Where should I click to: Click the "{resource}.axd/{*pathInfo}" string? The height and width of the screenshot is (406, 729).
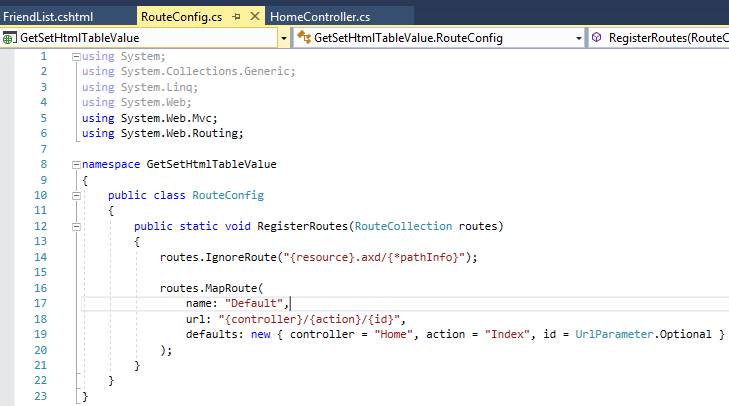(374, 257)
